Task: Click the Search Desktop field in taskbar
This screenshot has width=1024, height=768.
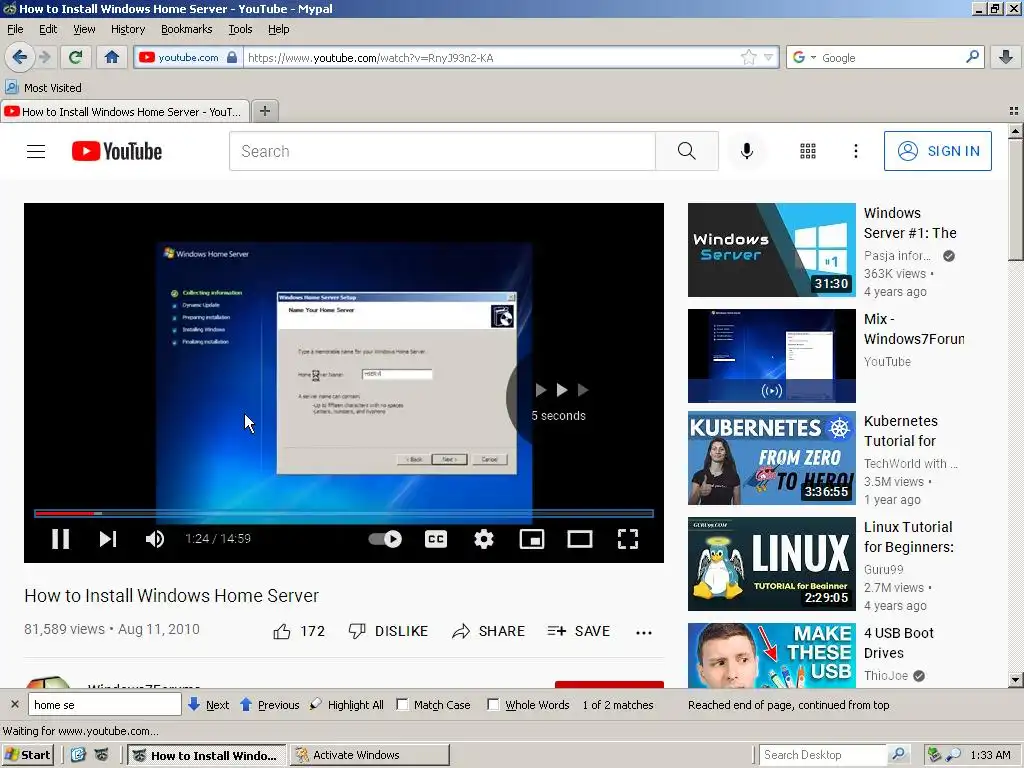Action: click(822, 755)
